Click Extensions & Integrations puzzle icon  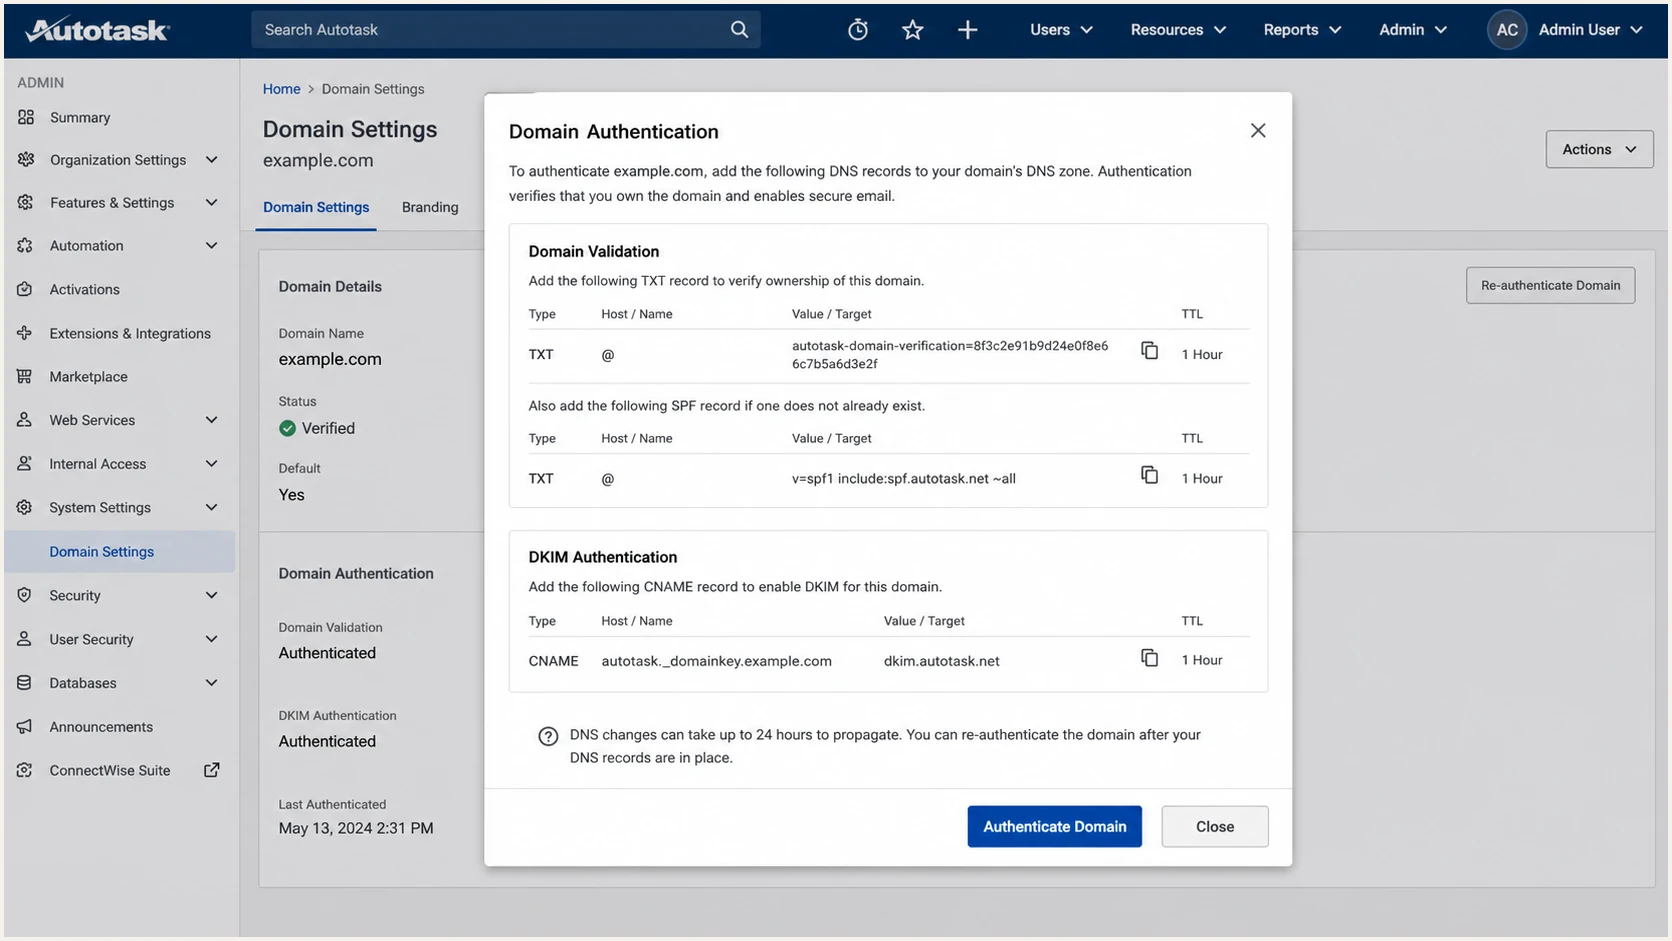[x=25, y=333]
